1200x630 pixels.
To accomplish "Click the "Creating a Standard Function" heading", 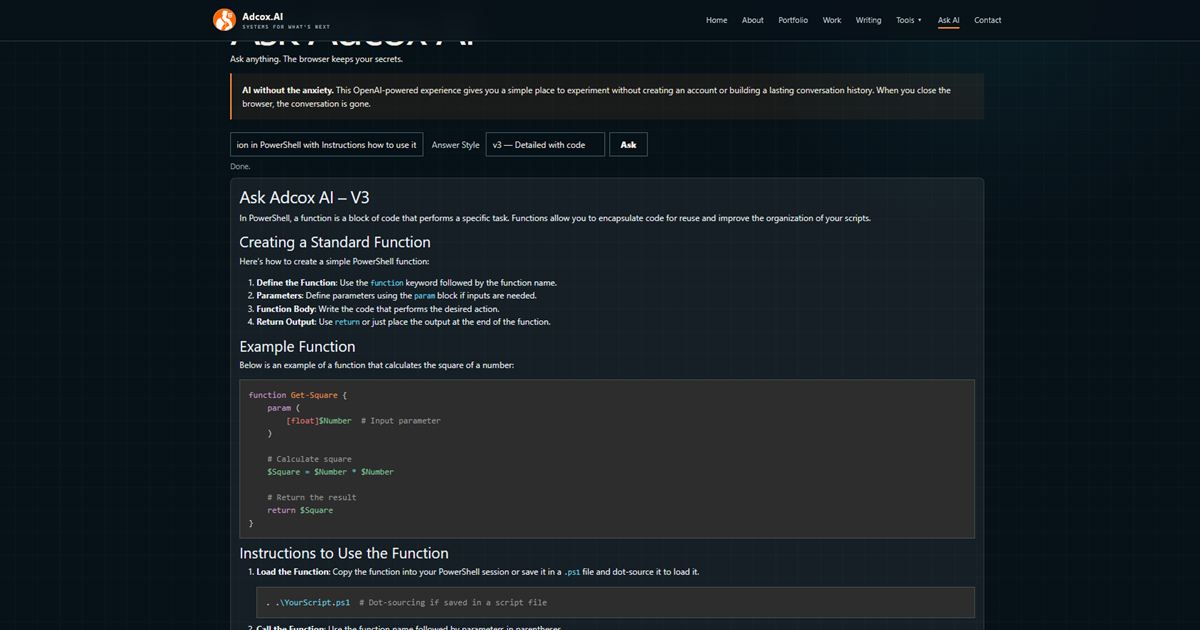I will tap(335, 242).
